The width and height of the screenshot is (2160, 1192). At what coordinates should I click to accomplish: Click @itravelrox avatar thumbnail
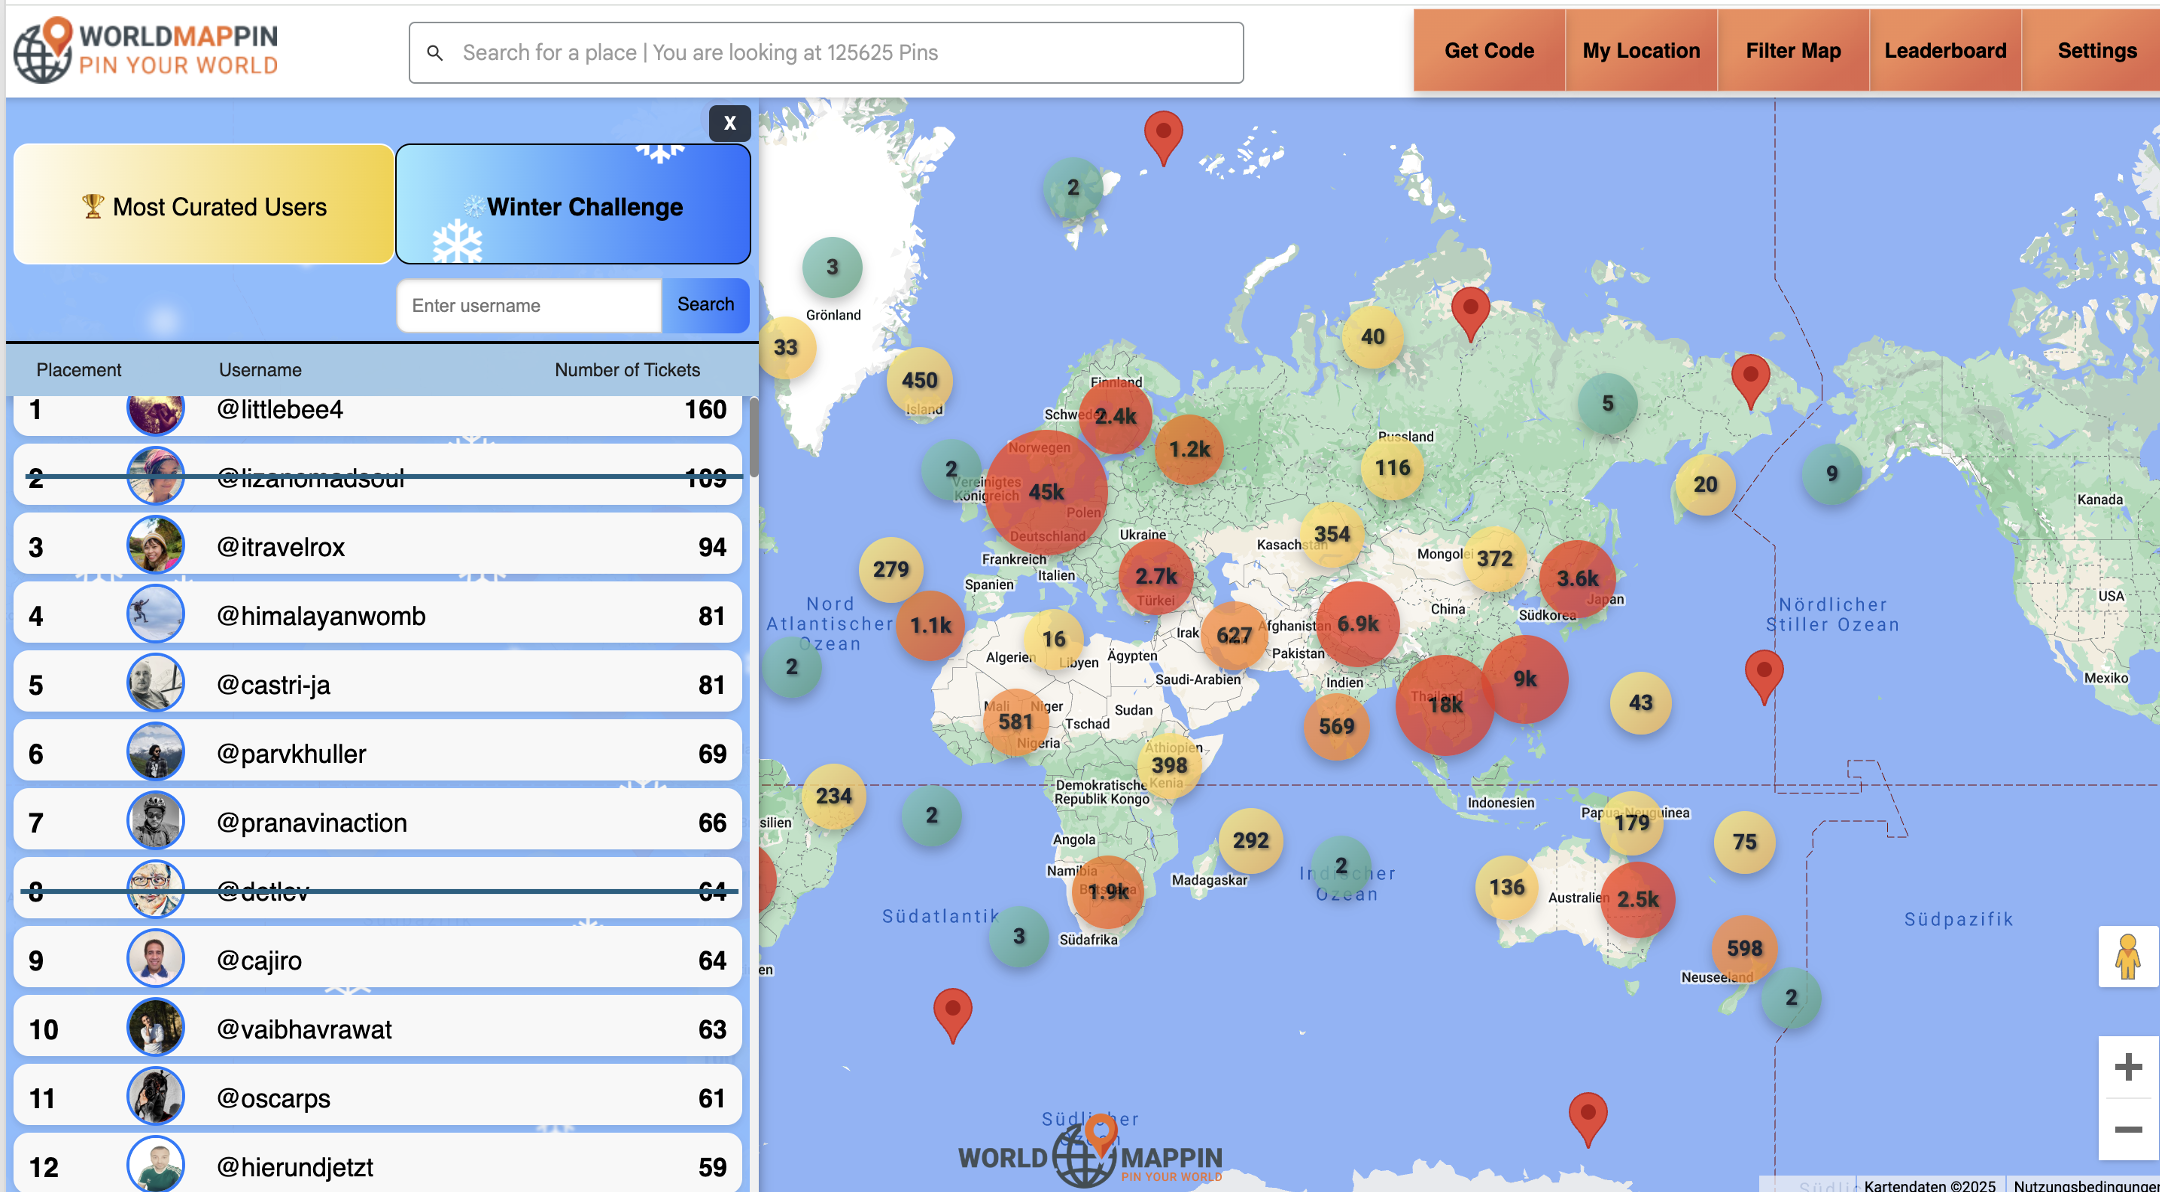point(155,545)
